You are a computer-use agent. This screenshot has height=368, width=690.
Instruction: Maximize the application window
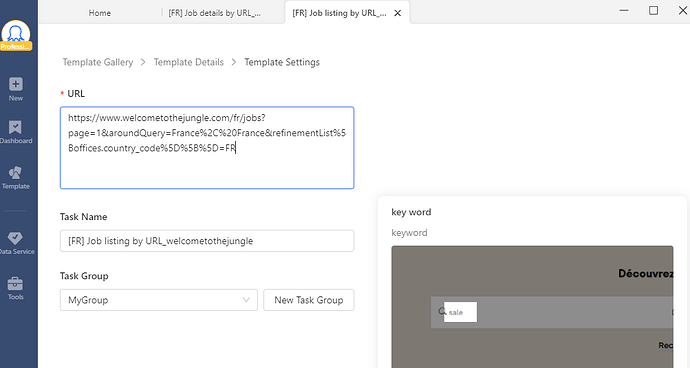coord(653,11)
